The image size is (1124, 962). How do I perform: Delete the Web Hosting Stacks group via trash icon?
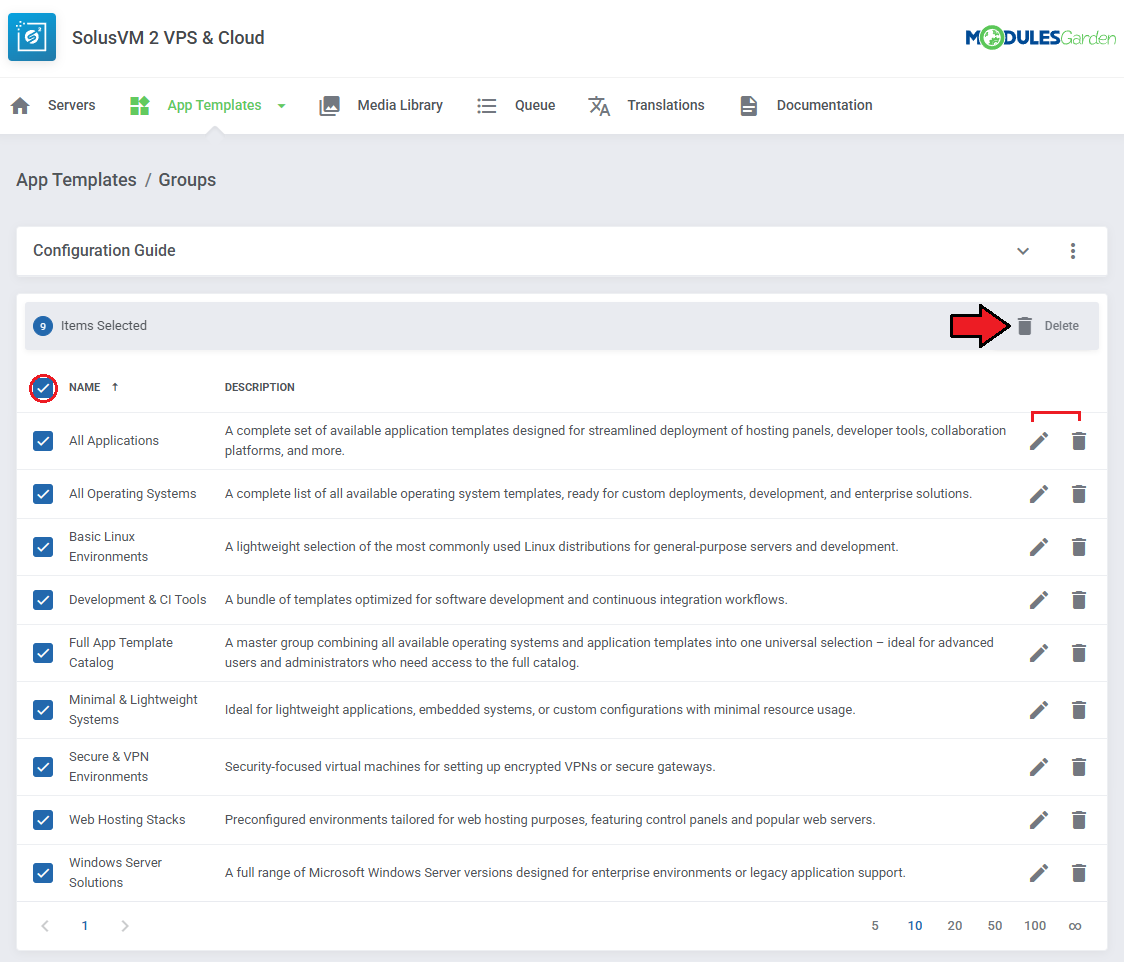coord(1078,820)
